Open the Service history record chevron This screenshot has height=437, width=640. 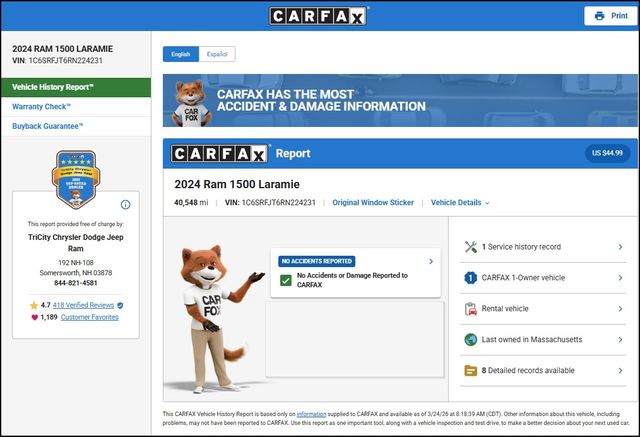pos(620,247)
